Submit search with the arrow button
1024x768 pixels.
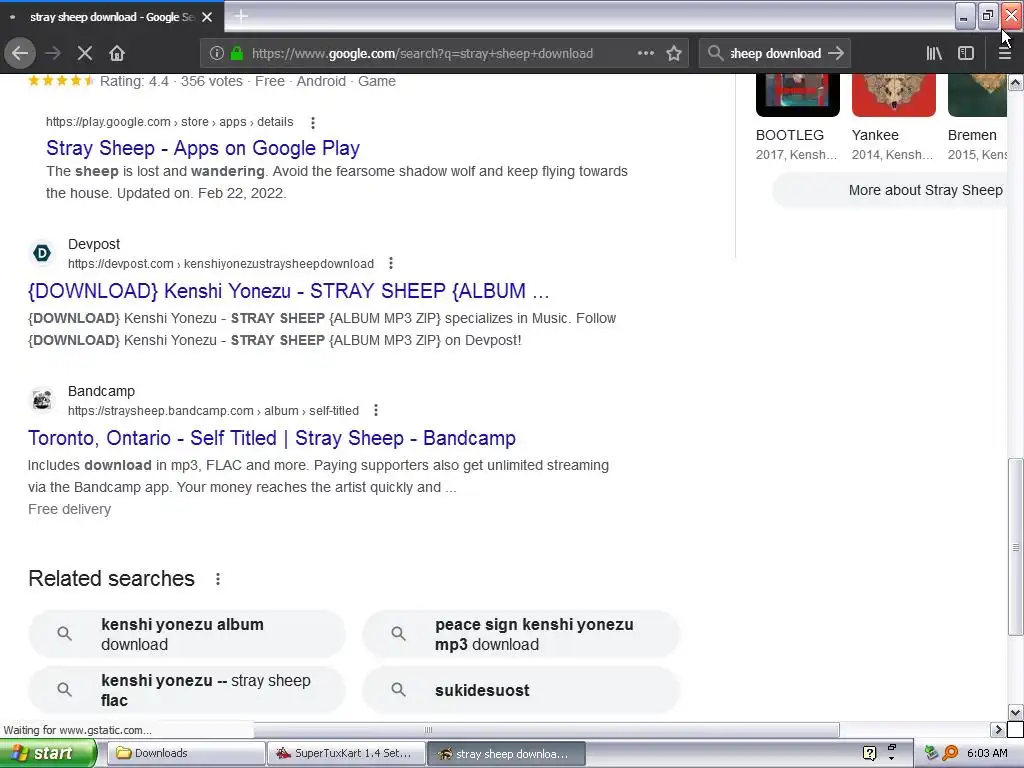(x=836, y=53)
